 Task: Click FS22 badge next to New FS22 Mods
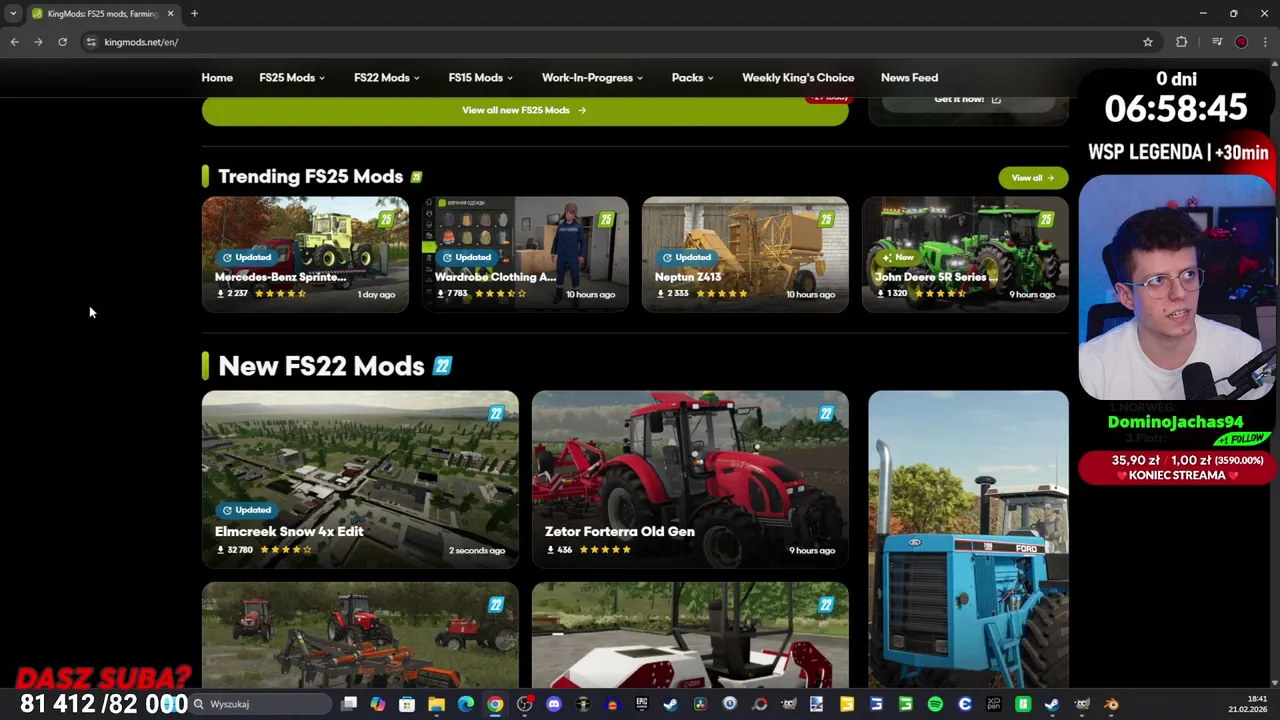(x=442, y=366)
